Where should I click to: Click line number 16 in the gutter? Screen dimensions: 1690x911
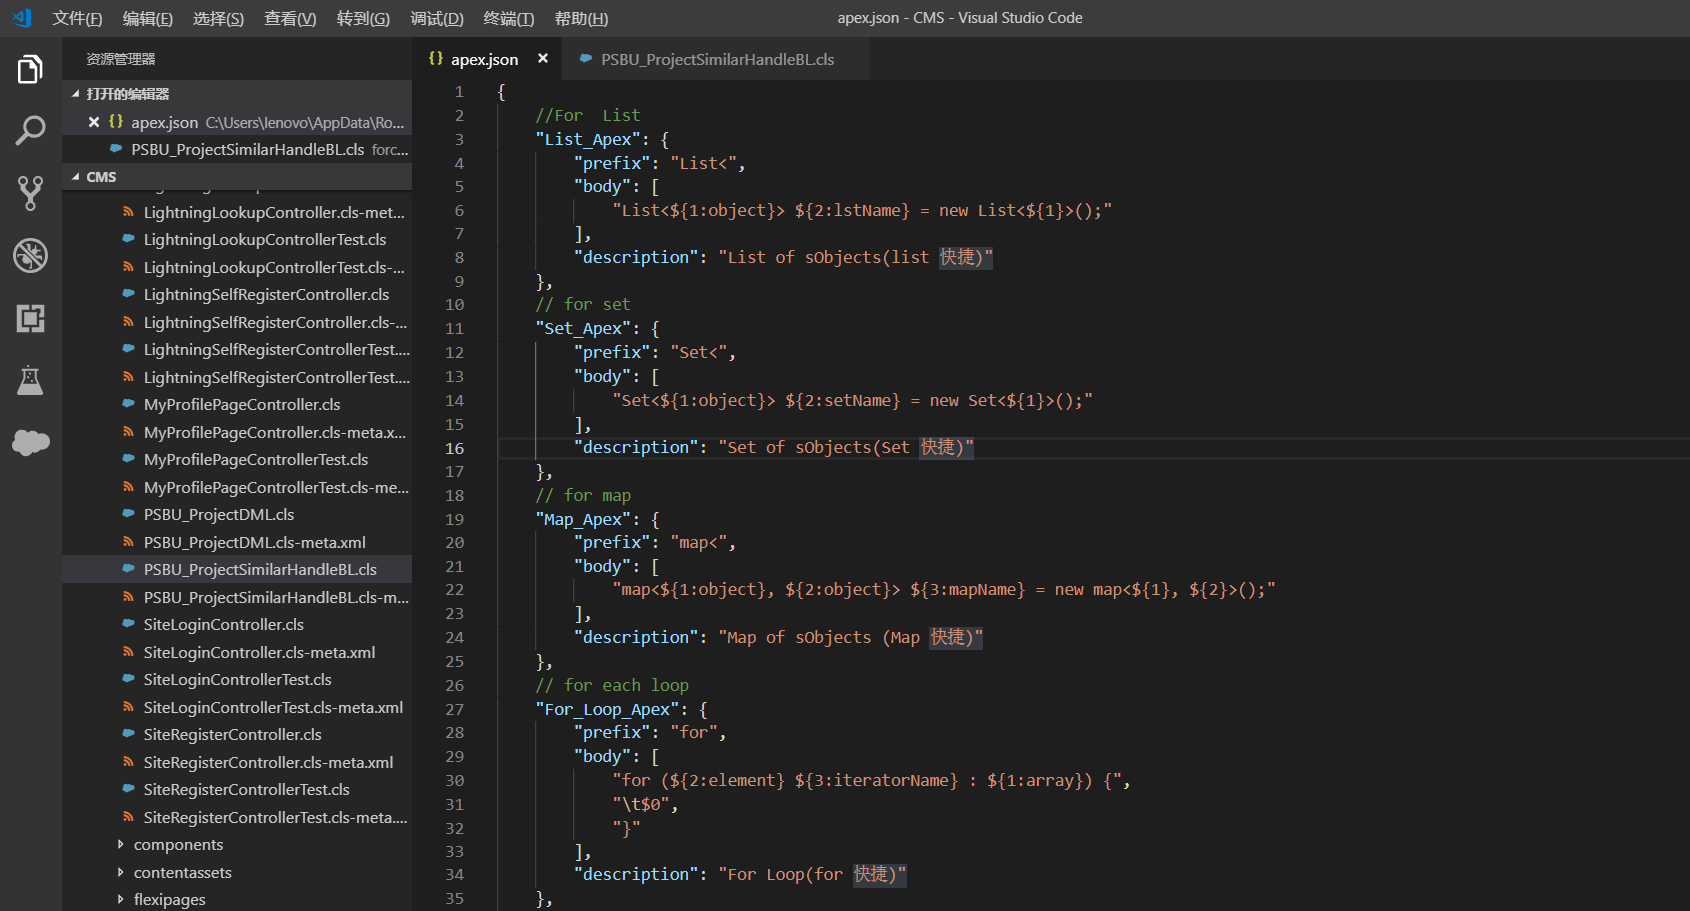[x=455, y=448]
